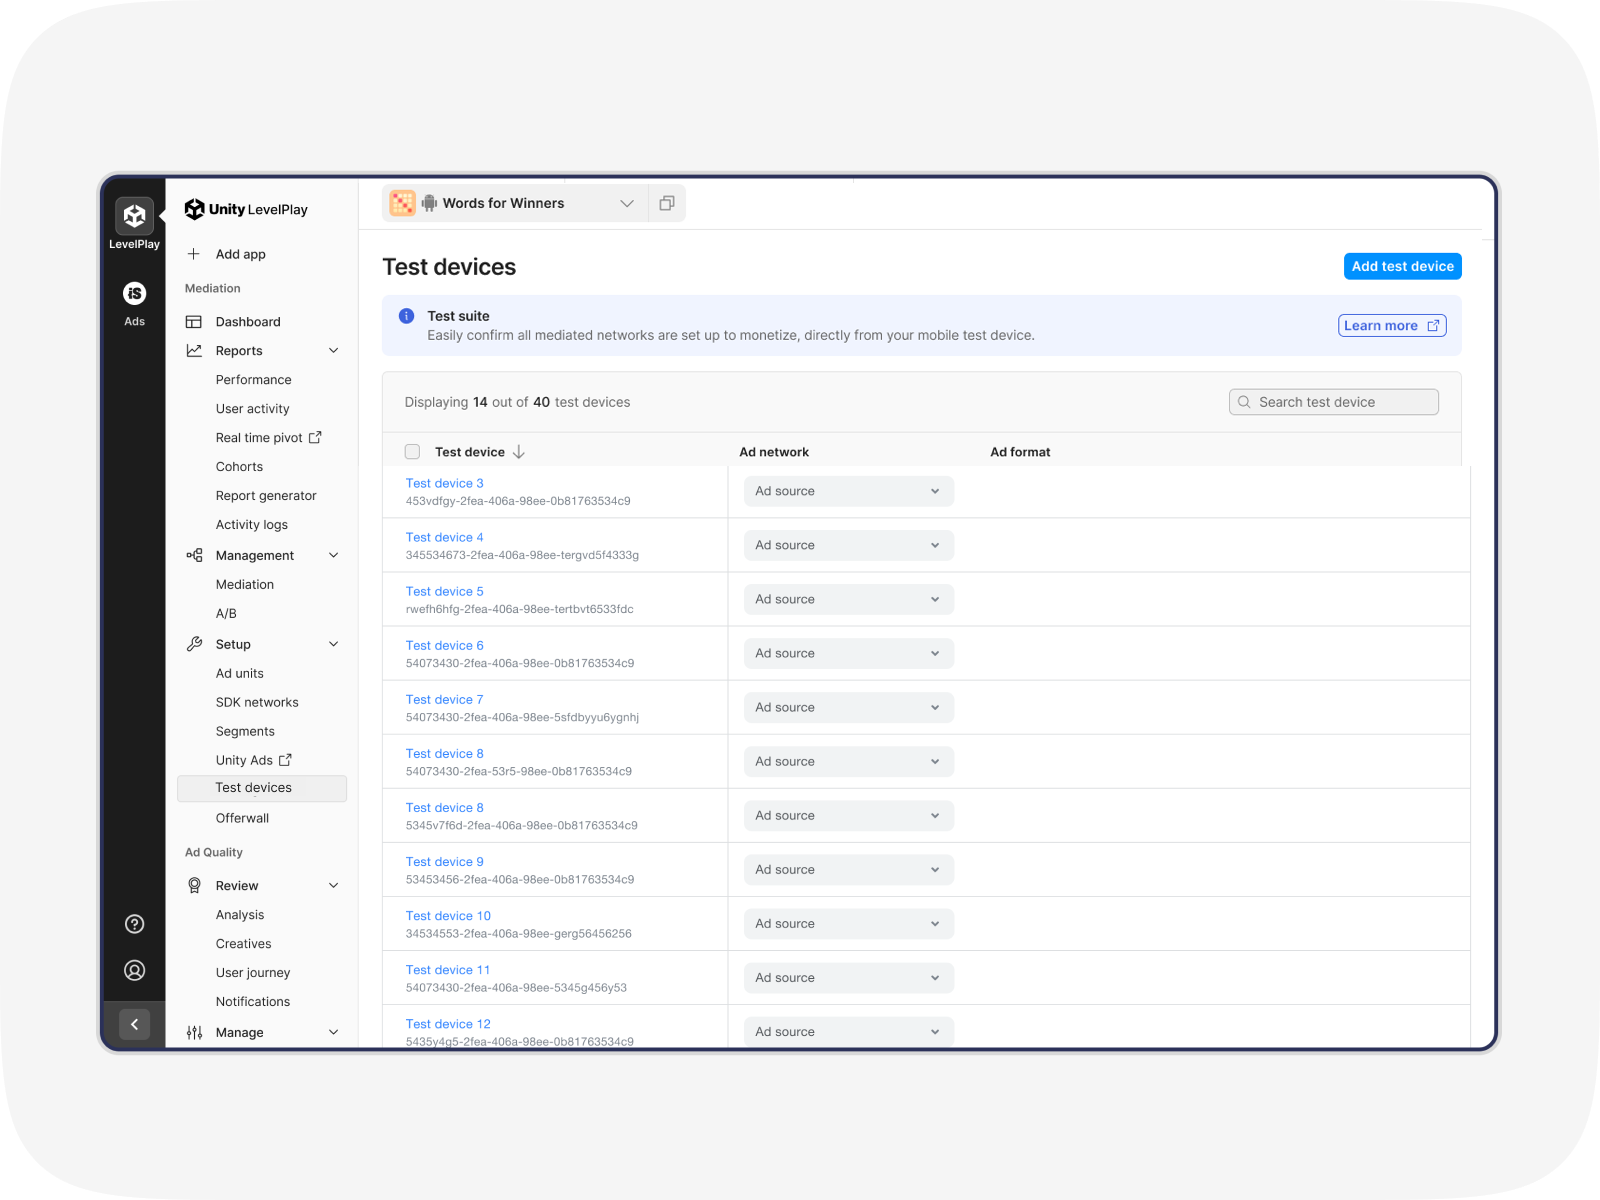Click the plus icon for Add app

tap(194, 254)
